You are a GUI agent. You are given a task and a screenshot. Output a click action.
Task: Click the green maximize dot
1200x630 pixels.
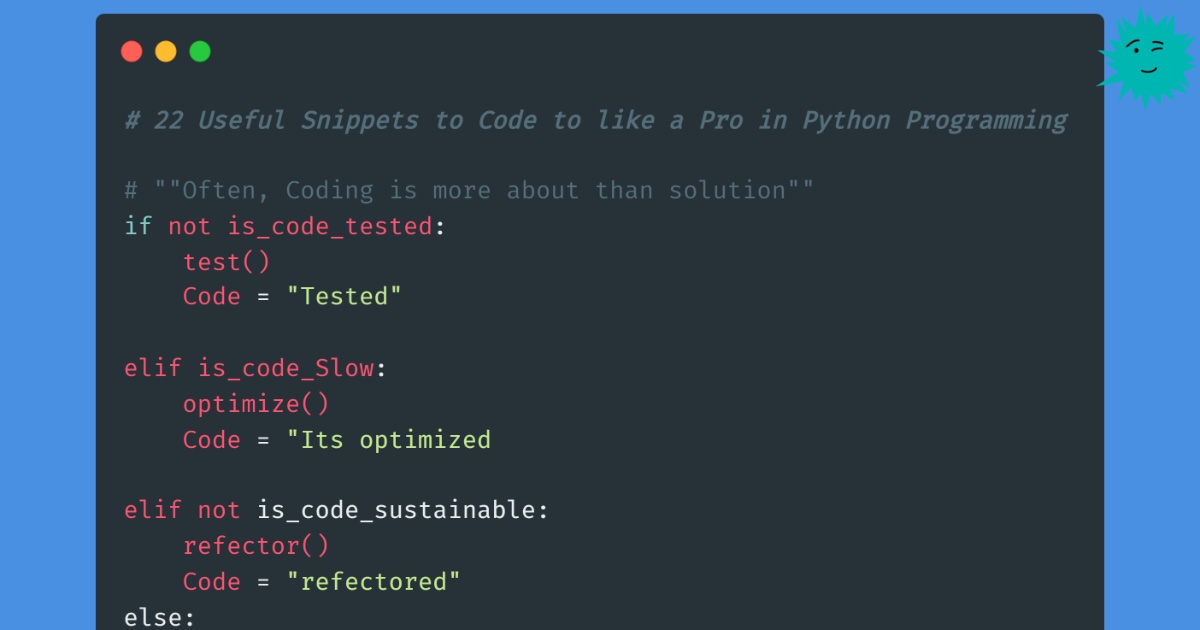click(200, 51)
